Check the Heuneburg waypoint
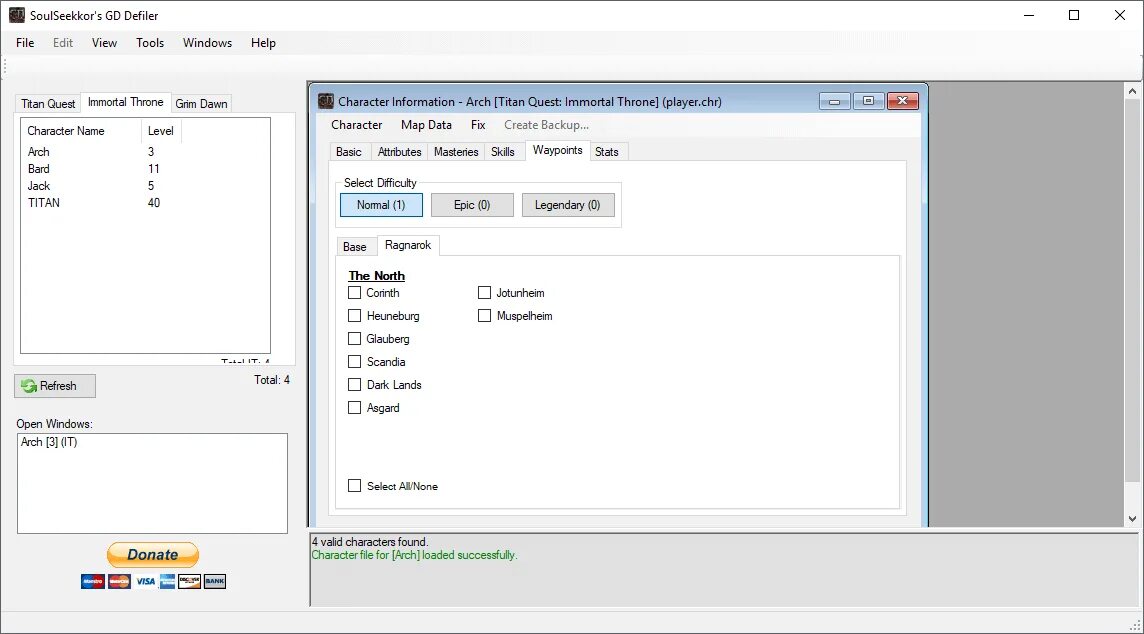 click(355, 316)
